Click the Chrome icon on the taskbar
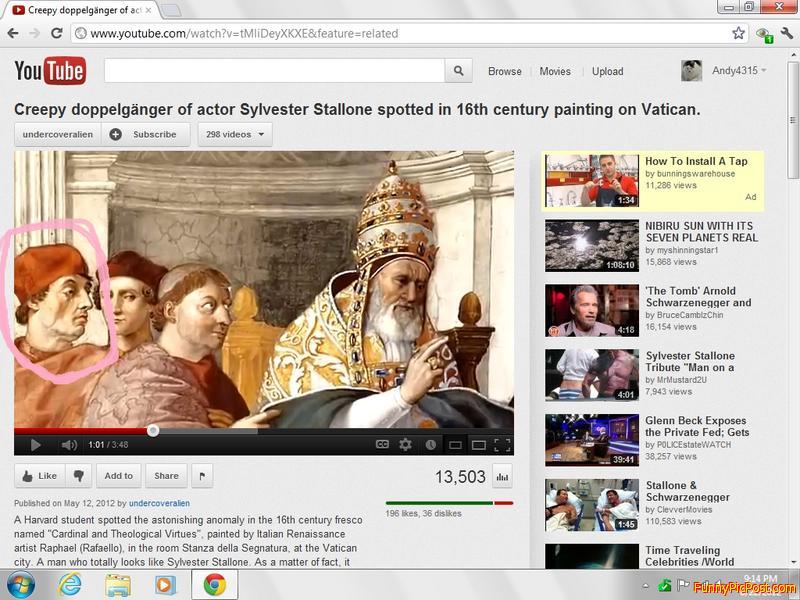 click(215, 585)
